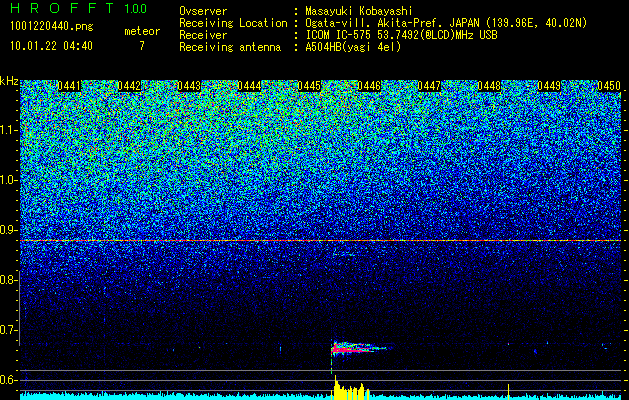Click the horizontal red carrier line
This screenshot has height=400, width=629.
[x=320, y=240]
